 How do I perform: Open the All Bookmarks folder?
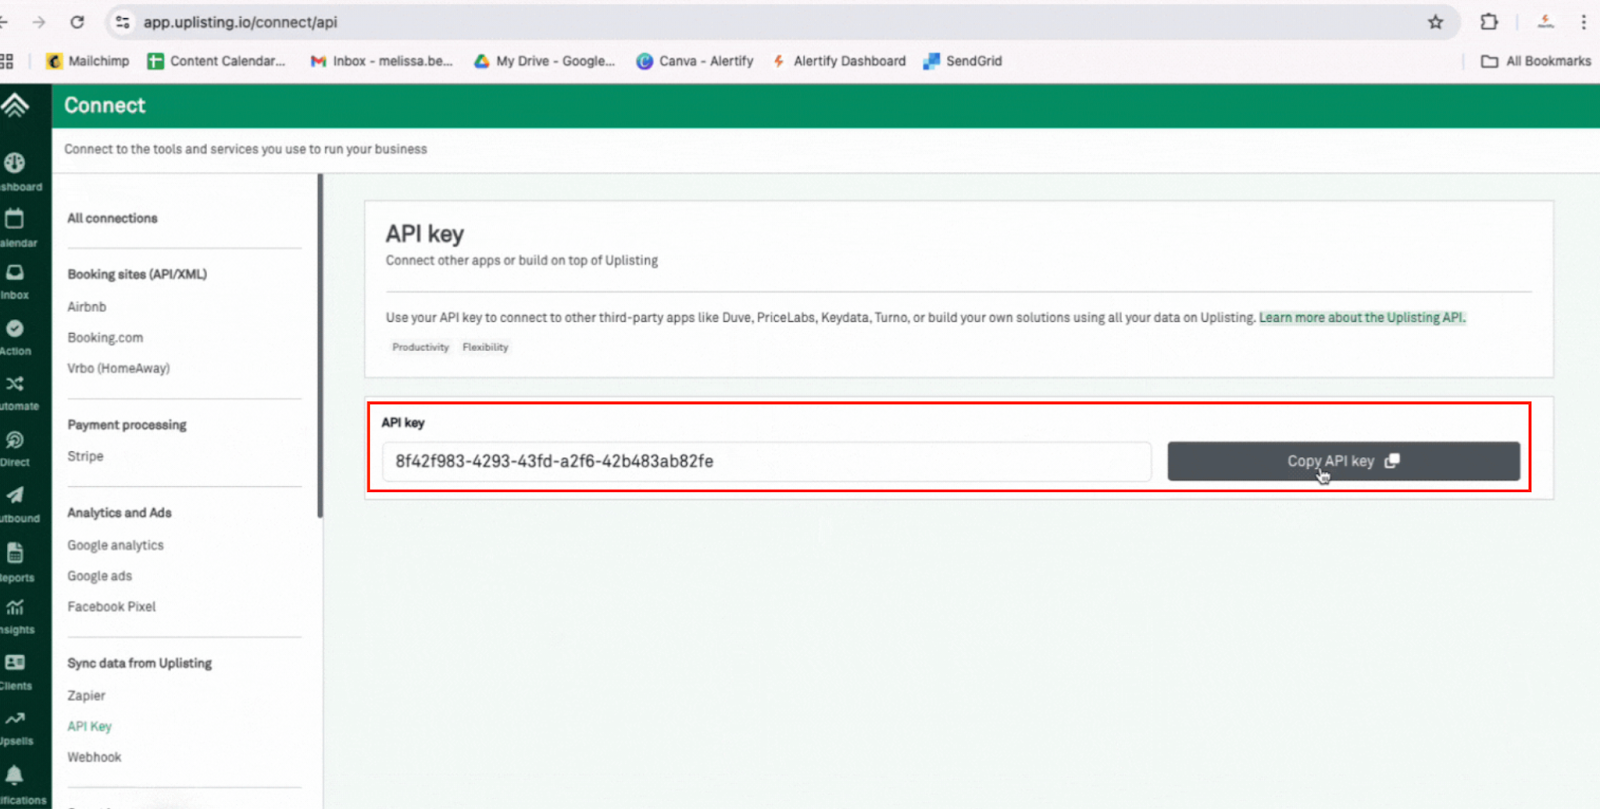click(1536, 61)
